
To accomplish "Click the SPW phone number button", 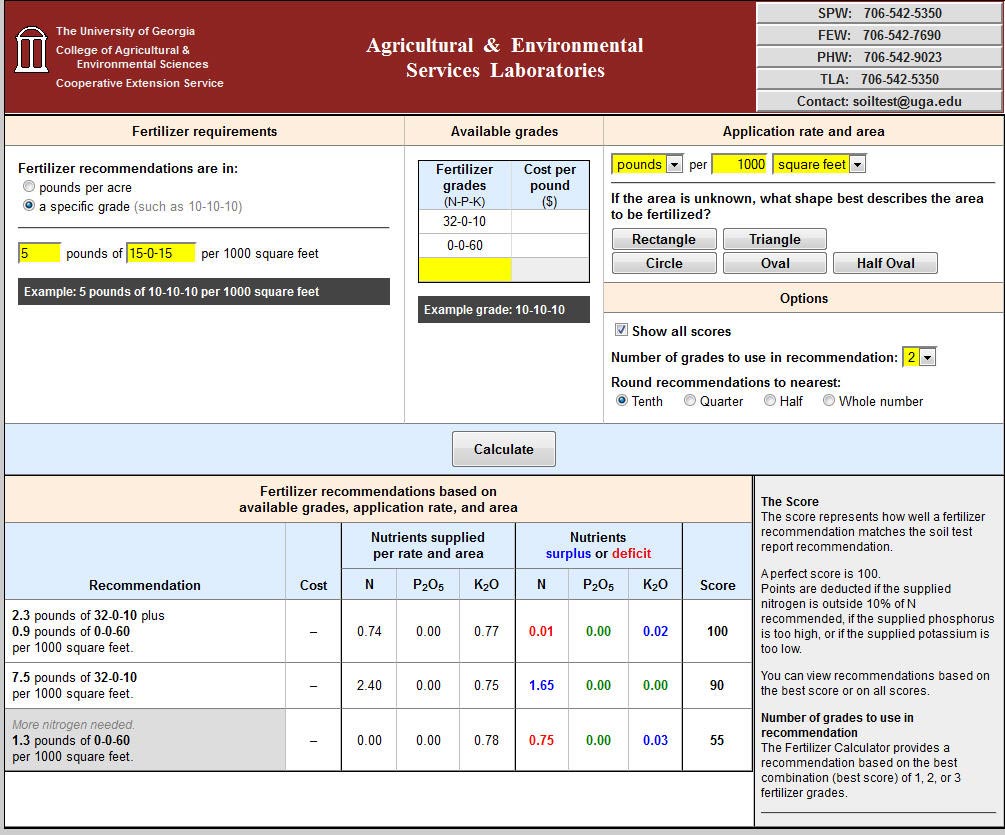I will [879, 13].
